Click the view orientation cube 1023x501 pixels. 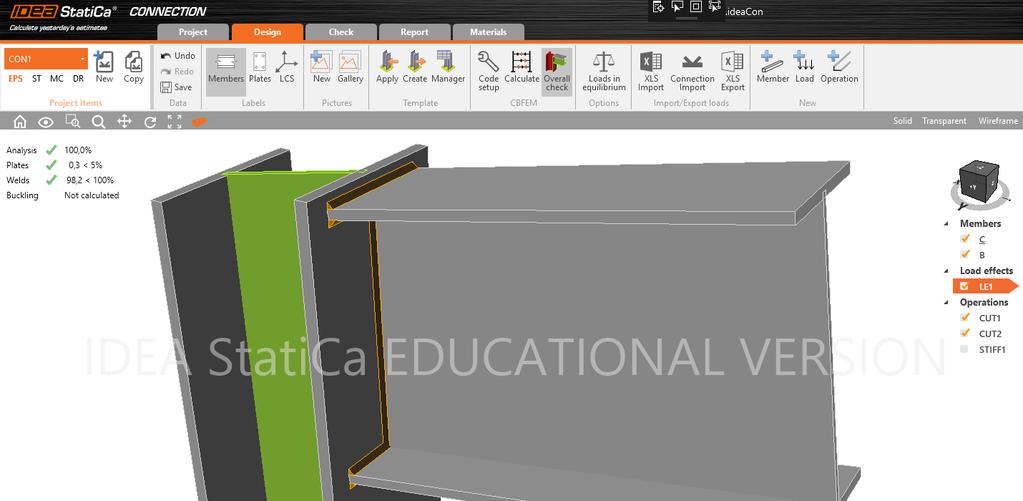(977, 183)
